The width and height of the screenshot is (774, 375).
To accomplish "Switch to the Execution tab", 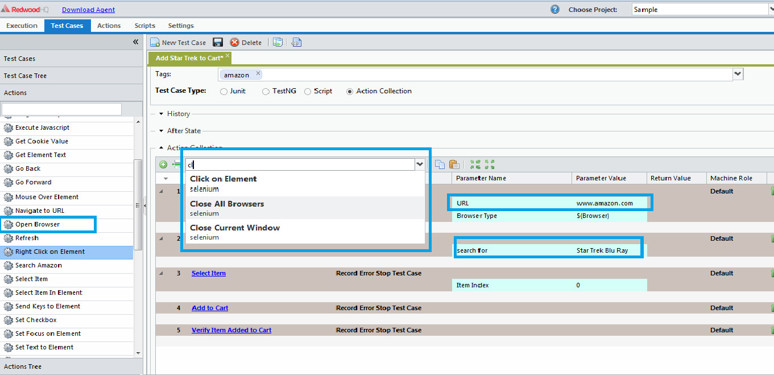I will [22, 26].
